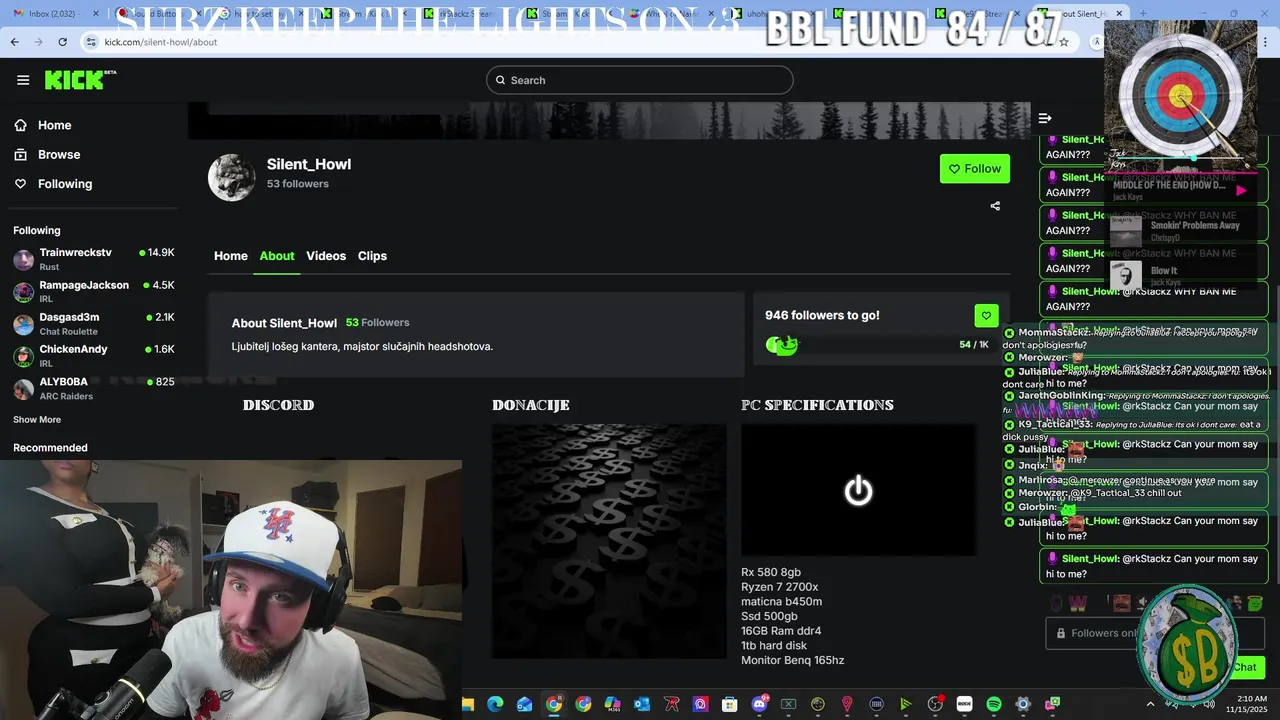The width and height of the screenshot is (1280, 720).
Task: Open Trainwreckstv channel in Following list
Action: 94,259
